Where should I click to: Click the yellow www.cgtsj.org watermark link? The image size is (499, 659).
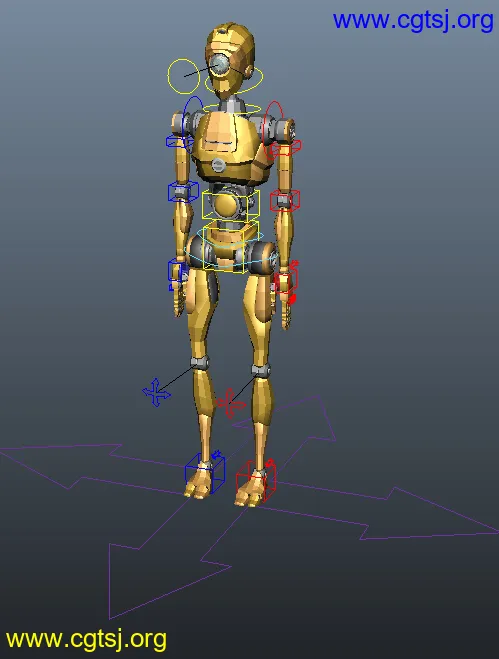pos(86,640)
